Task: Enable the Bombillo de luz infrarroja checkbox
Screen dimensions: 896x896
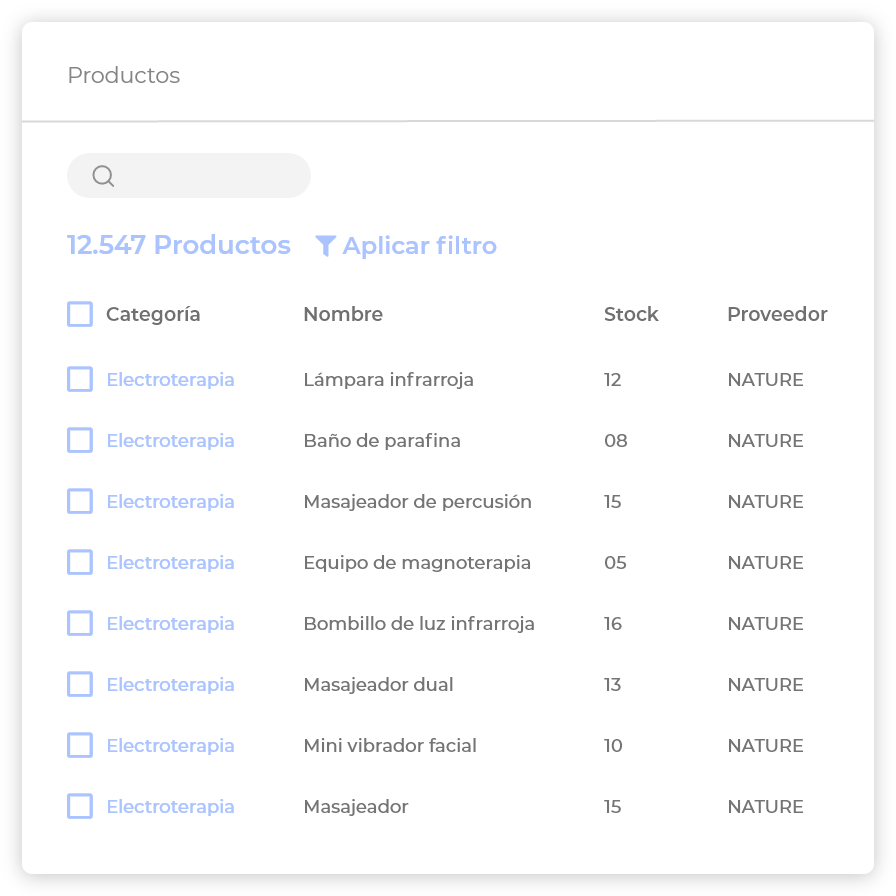Action: point(80,624)
